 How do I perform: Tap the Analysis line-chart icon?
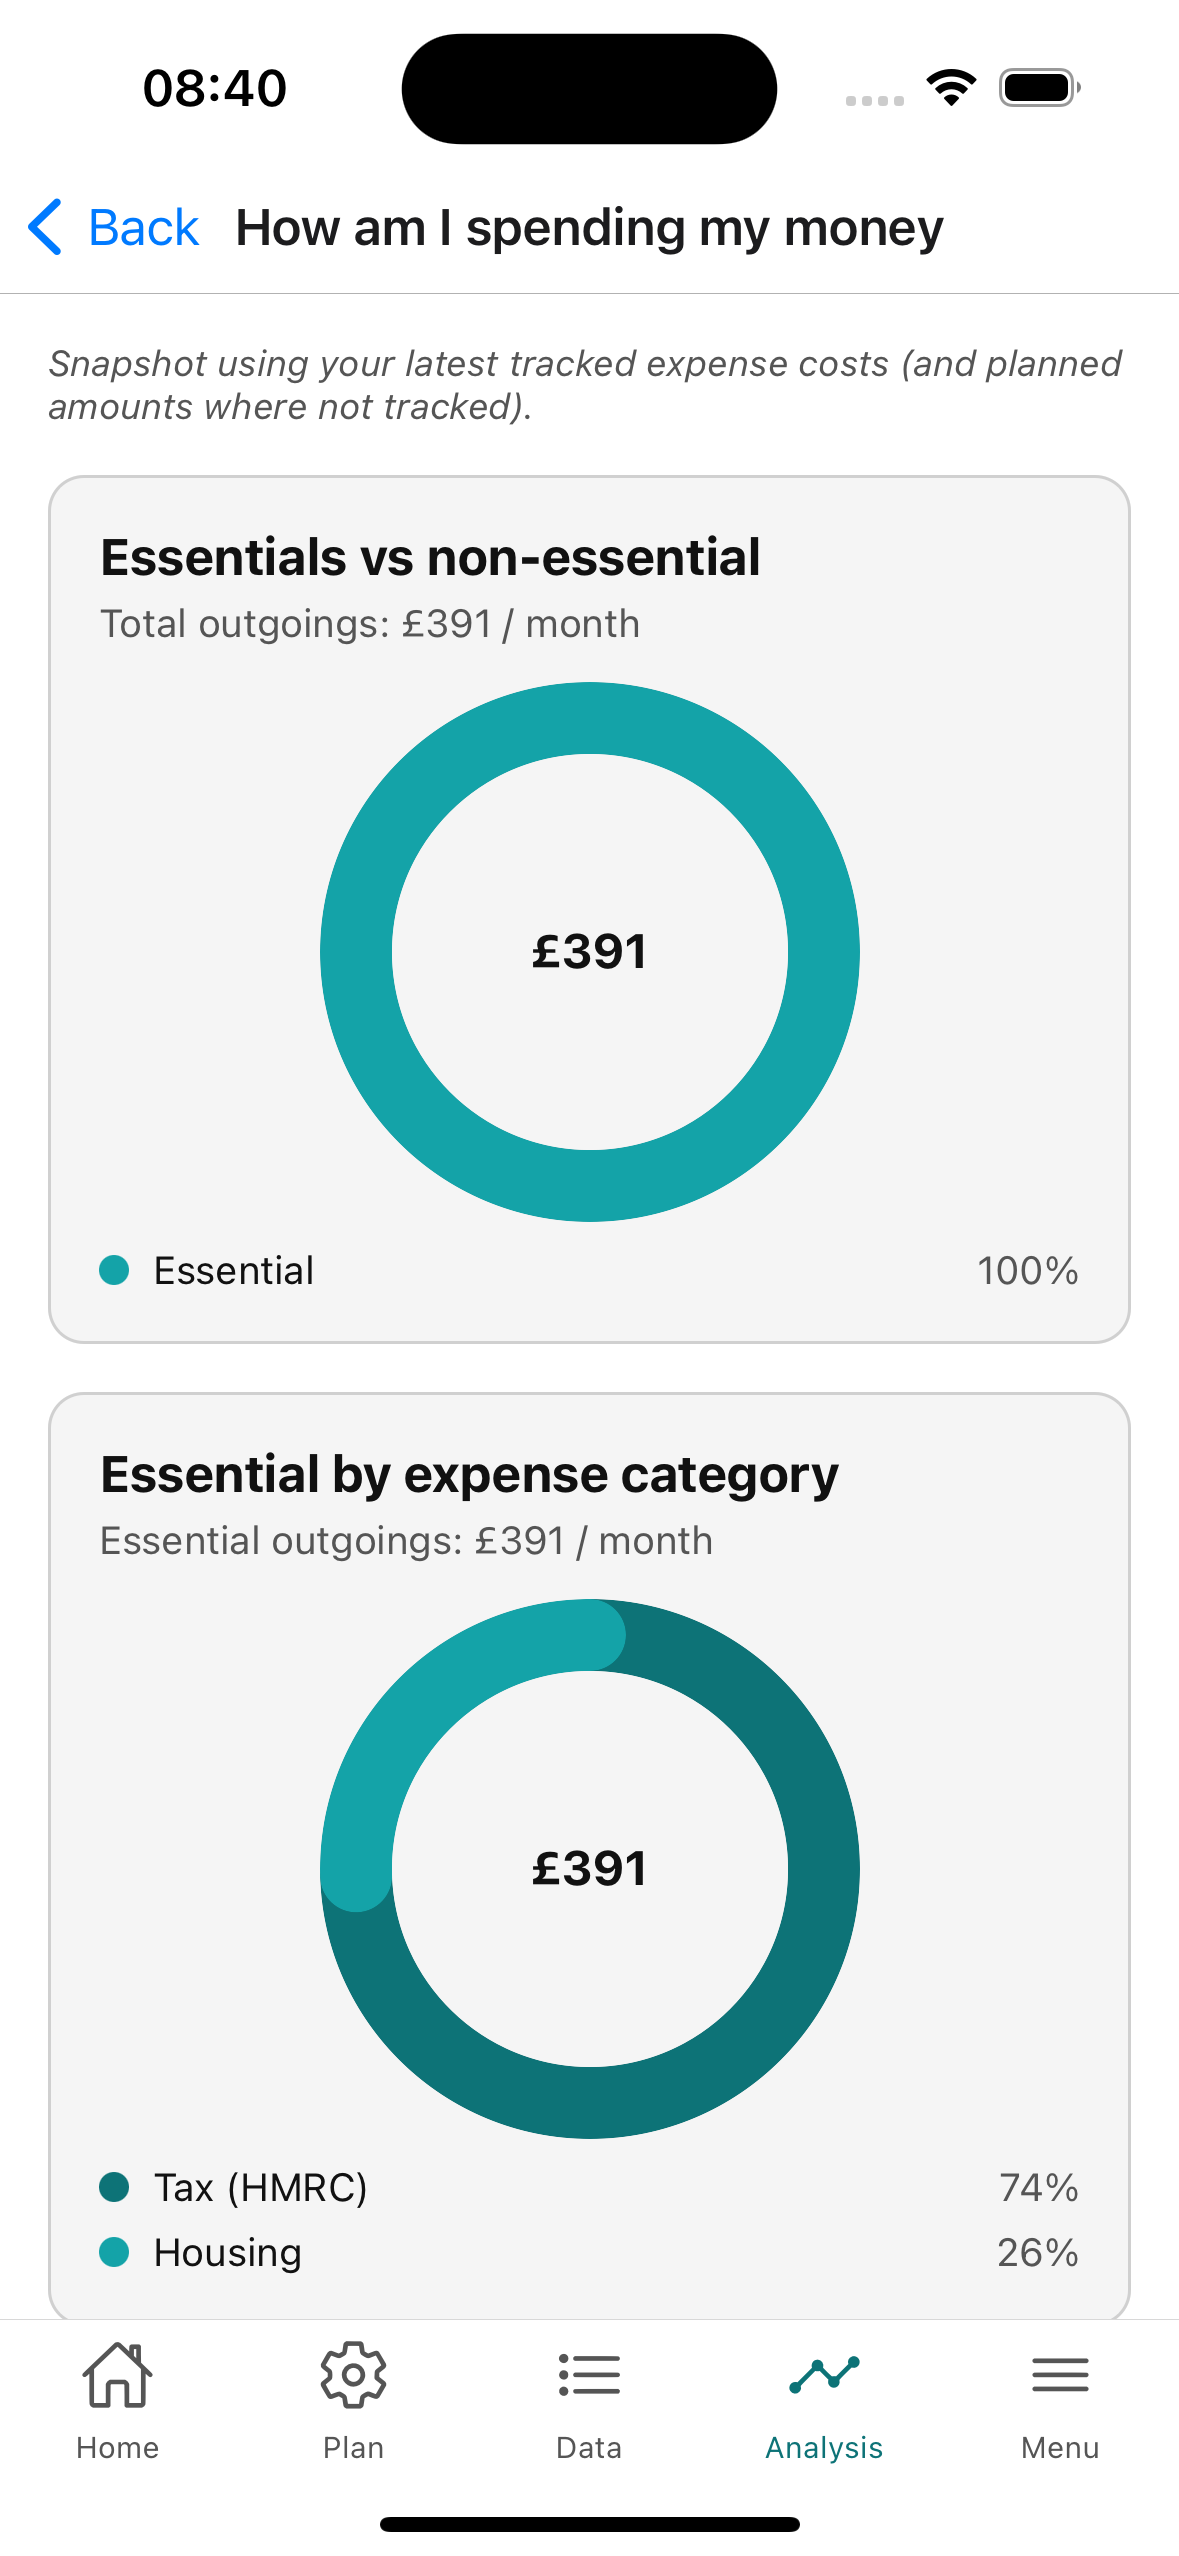[x=824, y=2375]
